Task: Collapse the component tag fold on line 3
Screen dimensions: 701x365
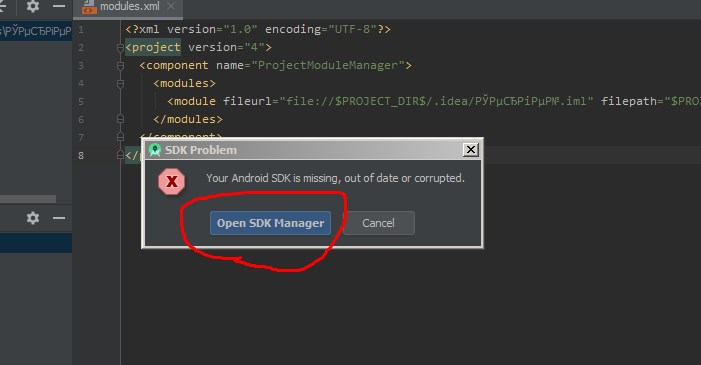Action: 120,66
